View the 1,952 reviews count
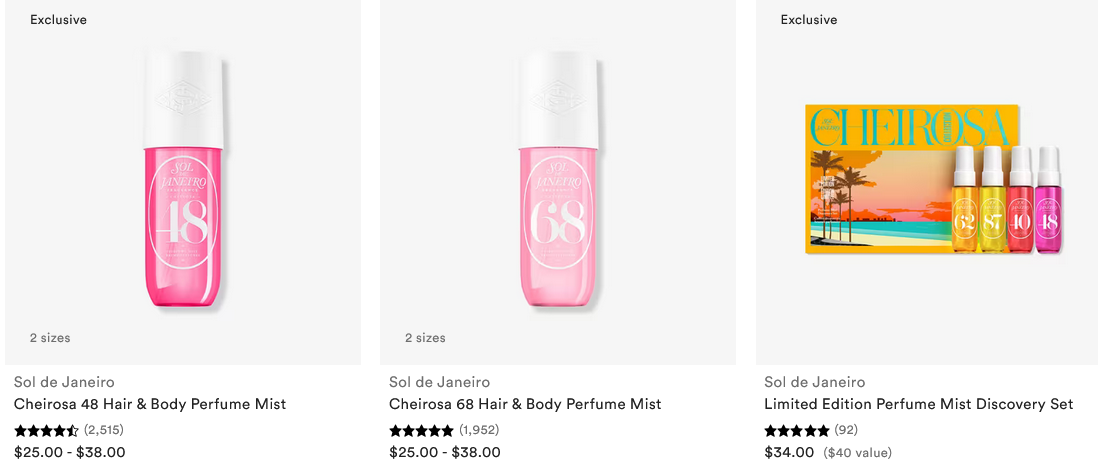Image resolution: width=1098 pixels, height=466 pixels. coord(478,430)
